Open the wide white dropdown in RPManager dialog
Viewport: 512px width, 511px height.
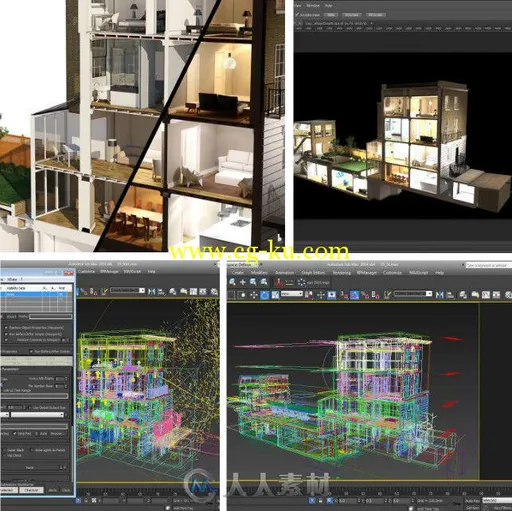click(x=37, y=414)
